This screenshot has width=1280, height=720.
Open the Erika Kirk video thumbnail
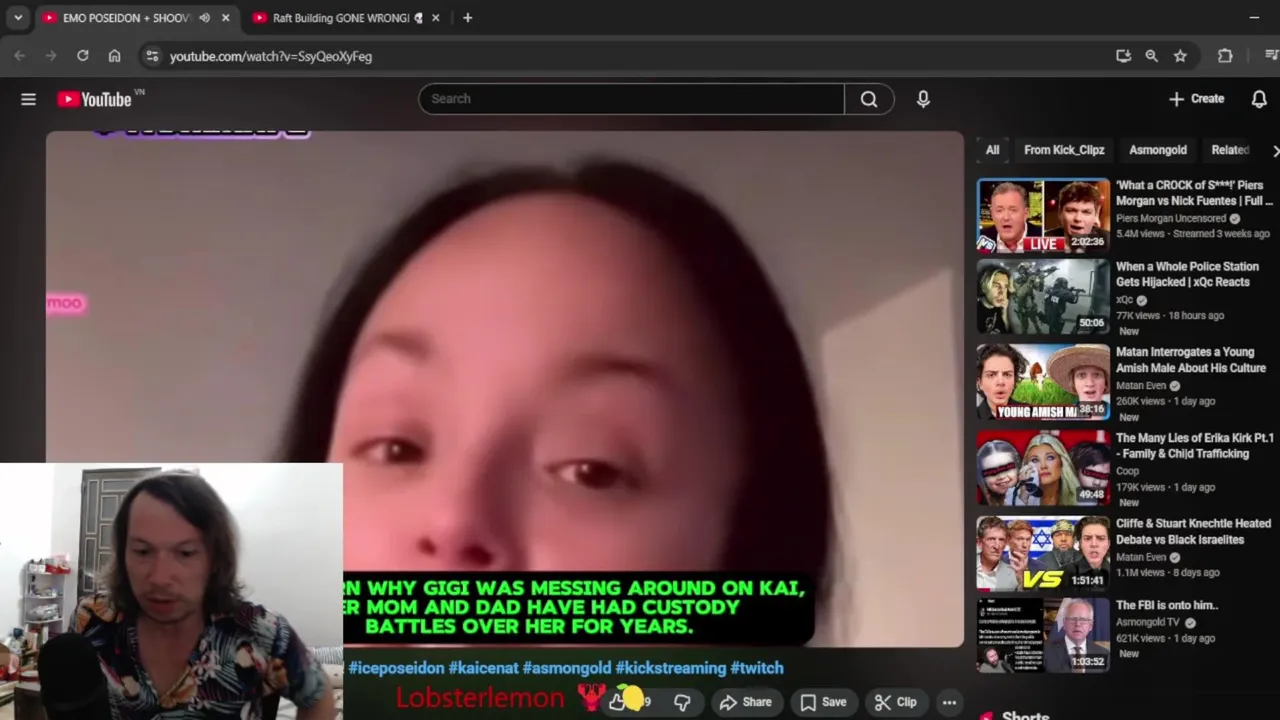(x=1043, y=468)
